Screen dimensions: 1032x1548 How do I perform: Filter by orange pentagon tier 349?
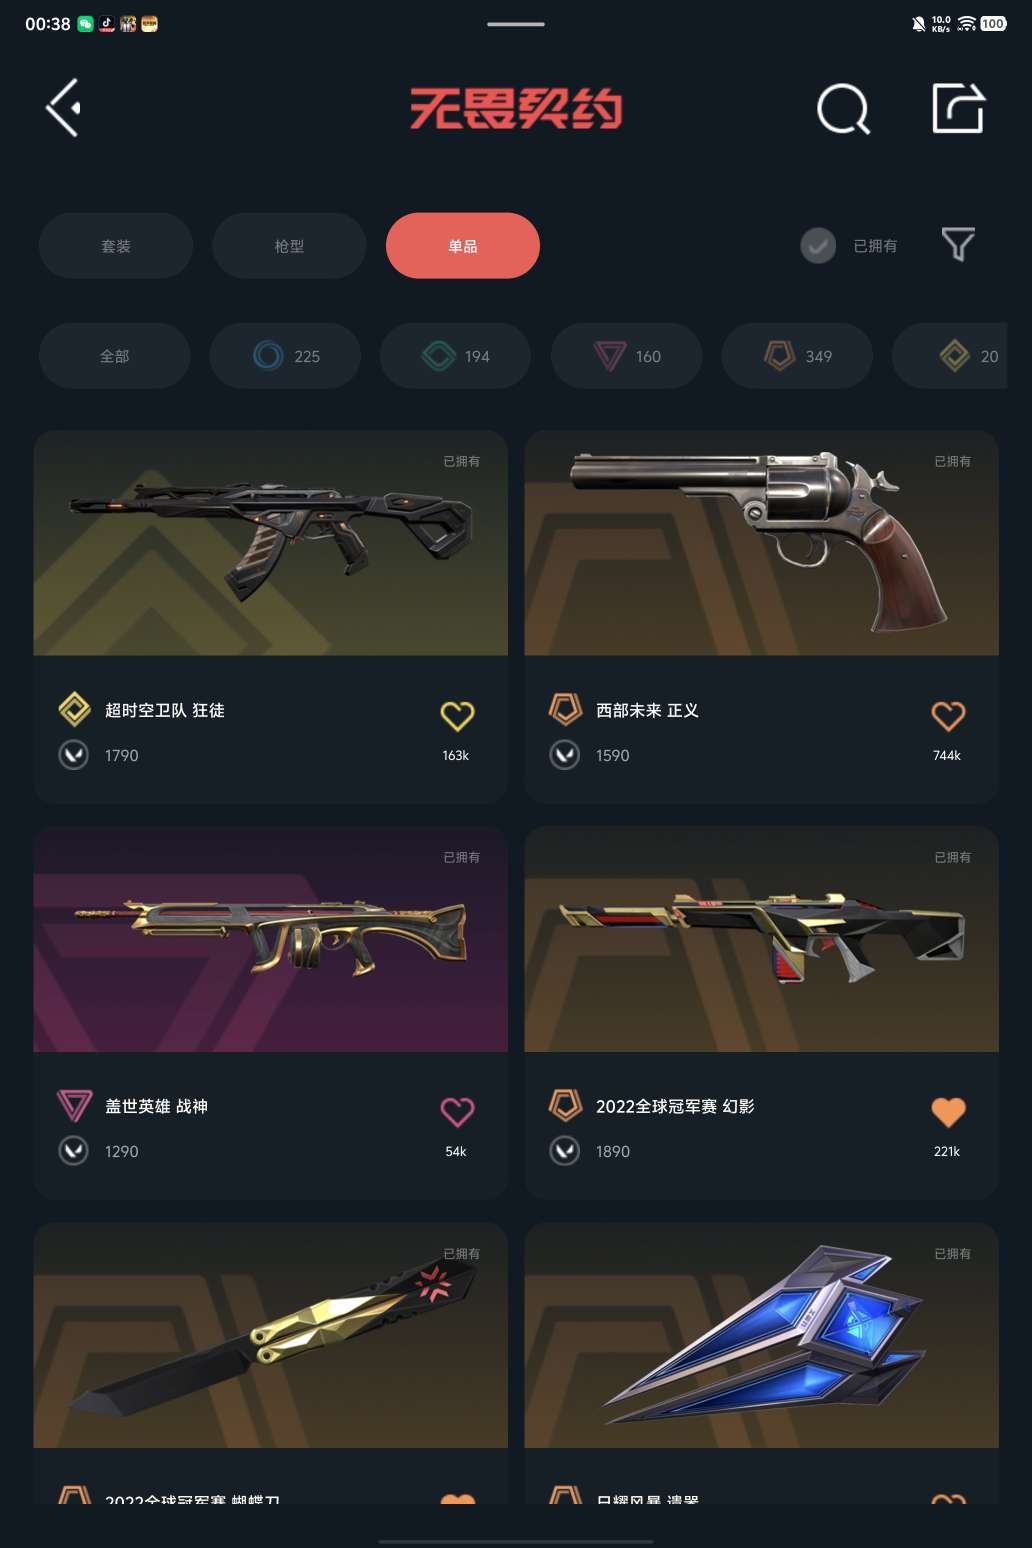[x=797, y=356]
